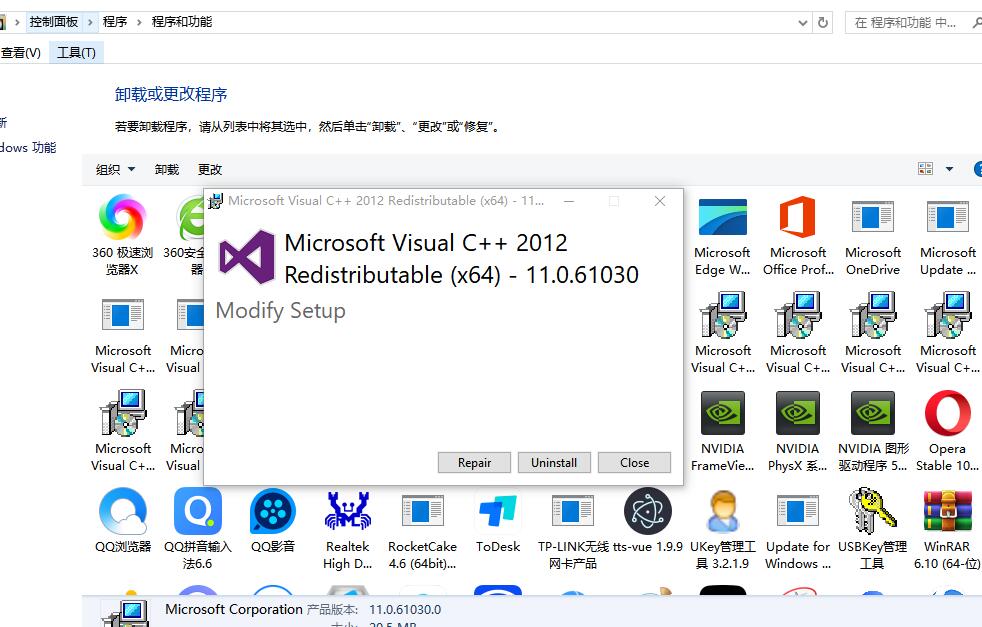Click the 卸载 toolbar command
Viewport: 982px width, 627px height.
167,170
